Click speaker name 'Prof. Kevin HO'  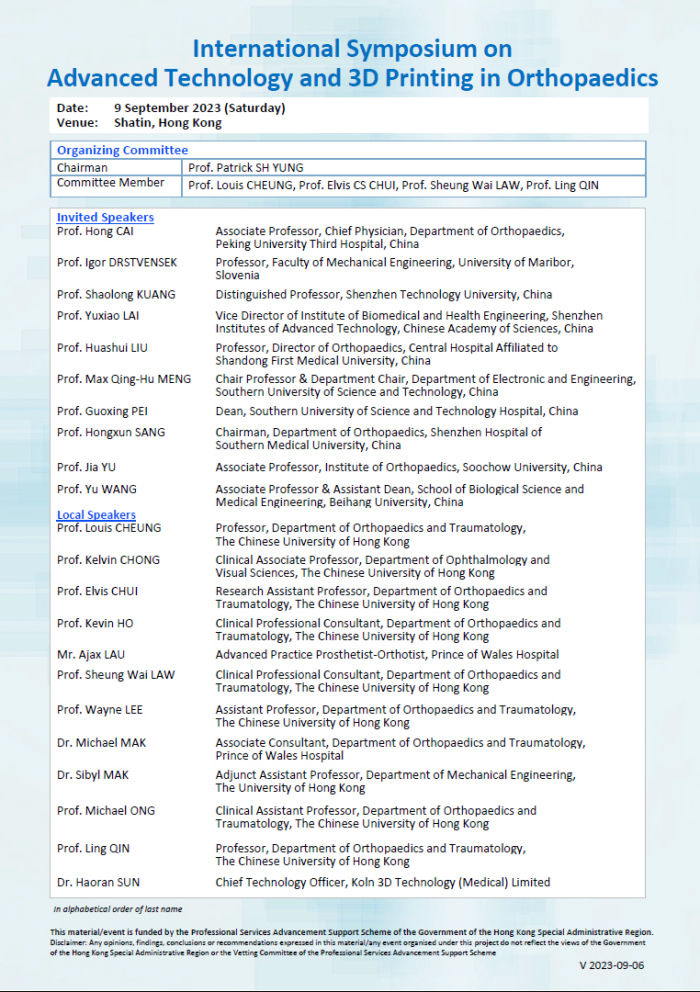(95, 624)
